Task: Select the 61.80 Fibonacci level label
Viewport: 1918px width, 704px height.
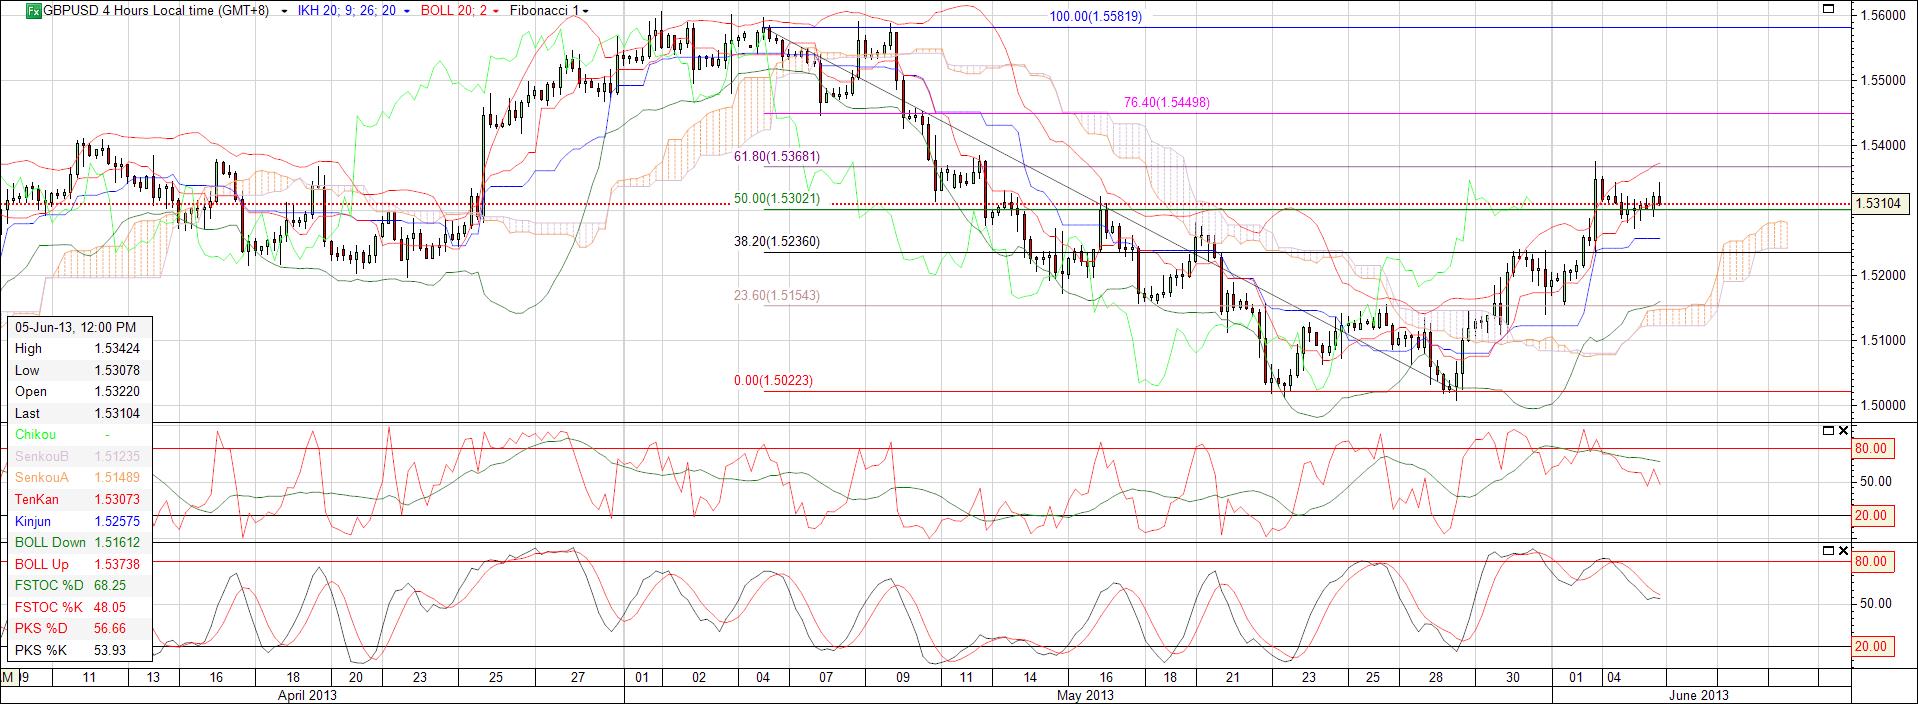Action: pyautogui.click(x=777, y=156)
